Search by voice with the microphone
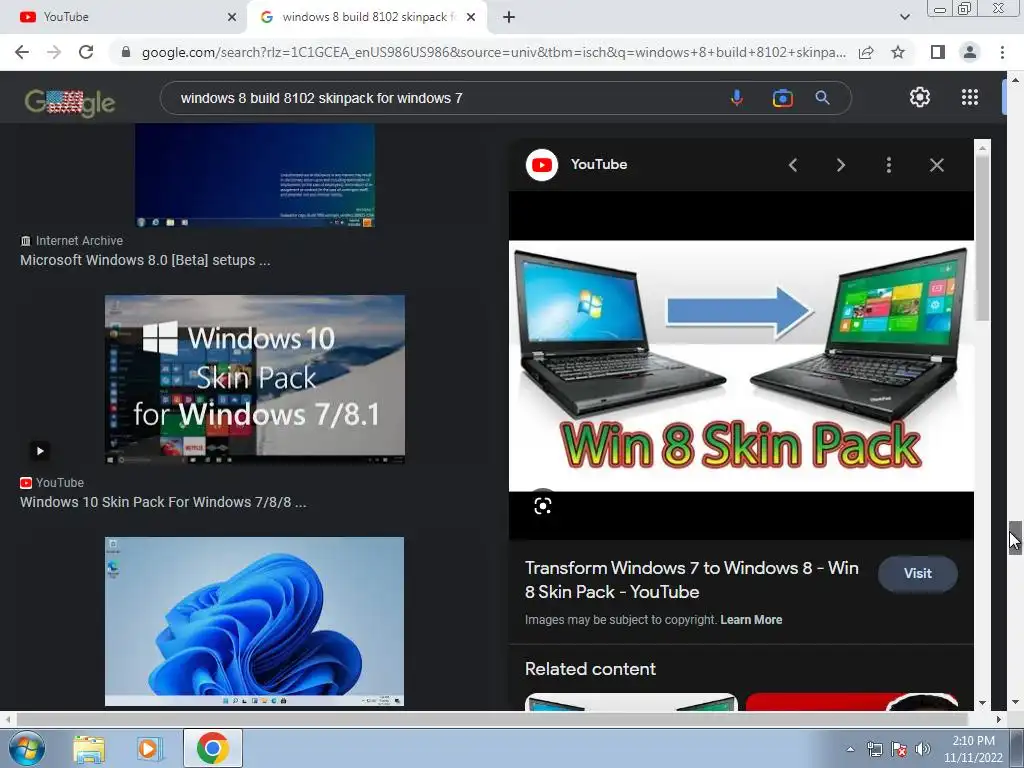This screenshot has height=768, width=1024. click(x=737, y=98)
